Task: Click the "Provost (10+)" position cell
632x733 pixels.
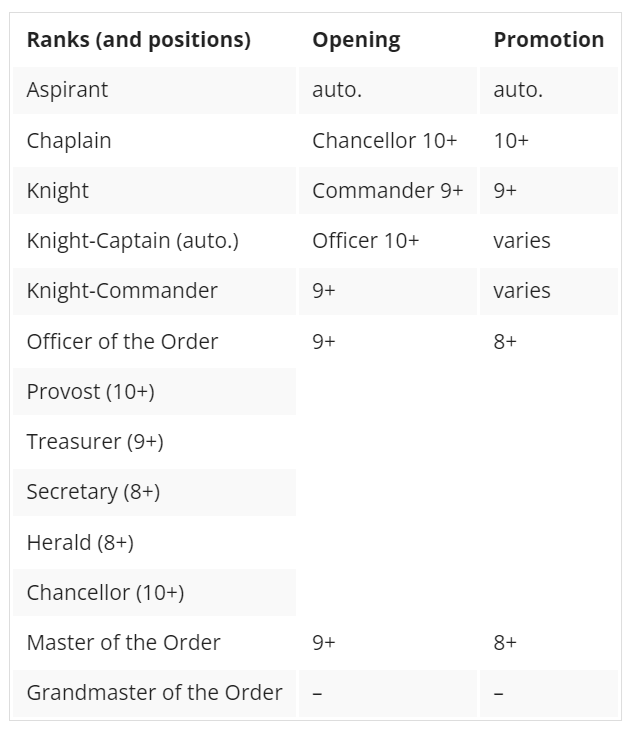Action: click(91, 392)
